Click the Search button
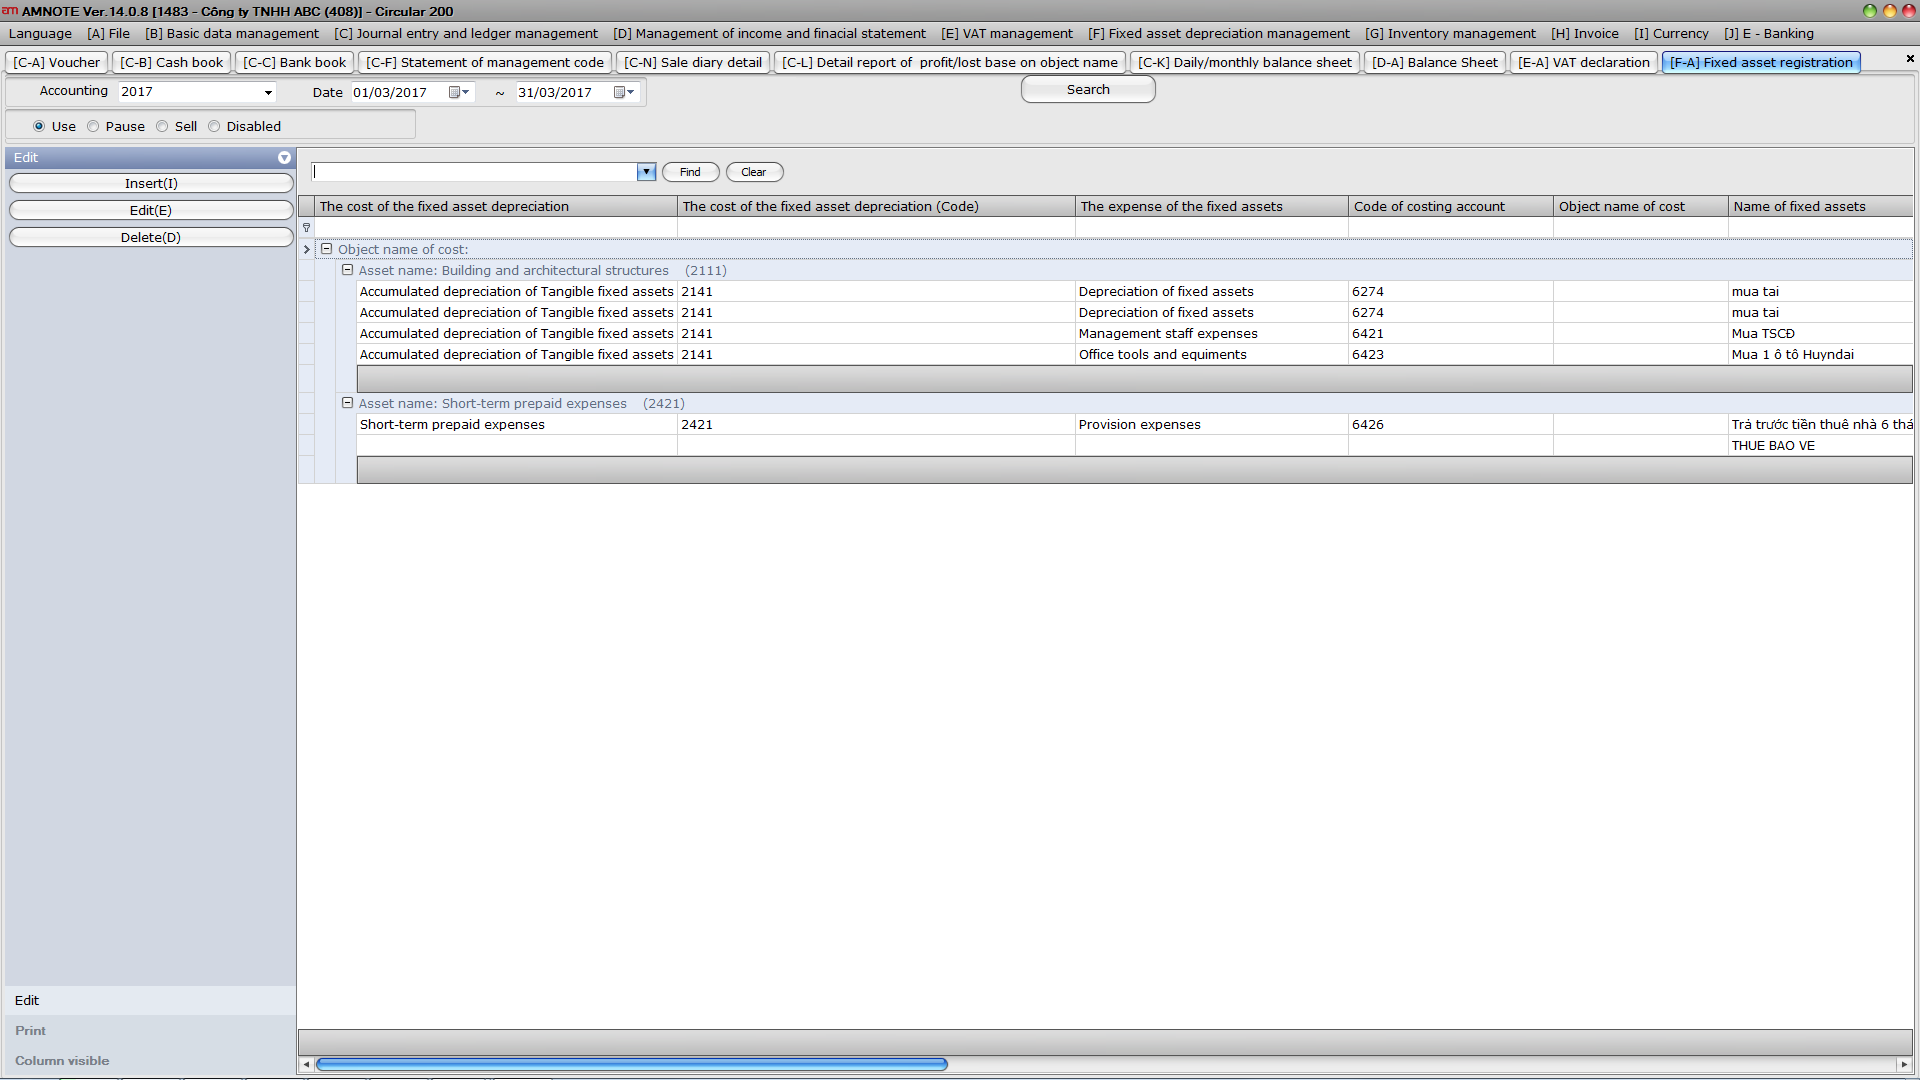 1087,90
